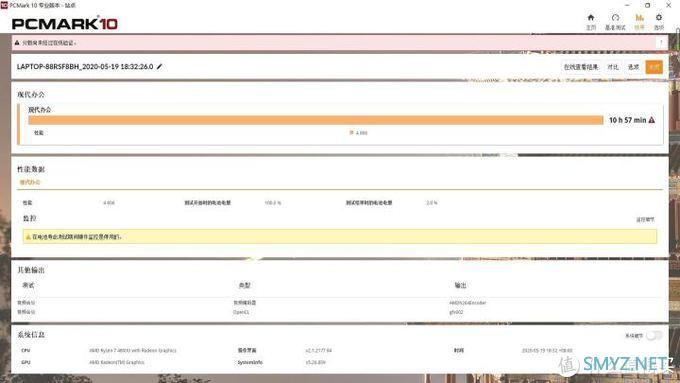680x383 pixels.
Task: Open the monitoring run details link
Action: point(645,219)
